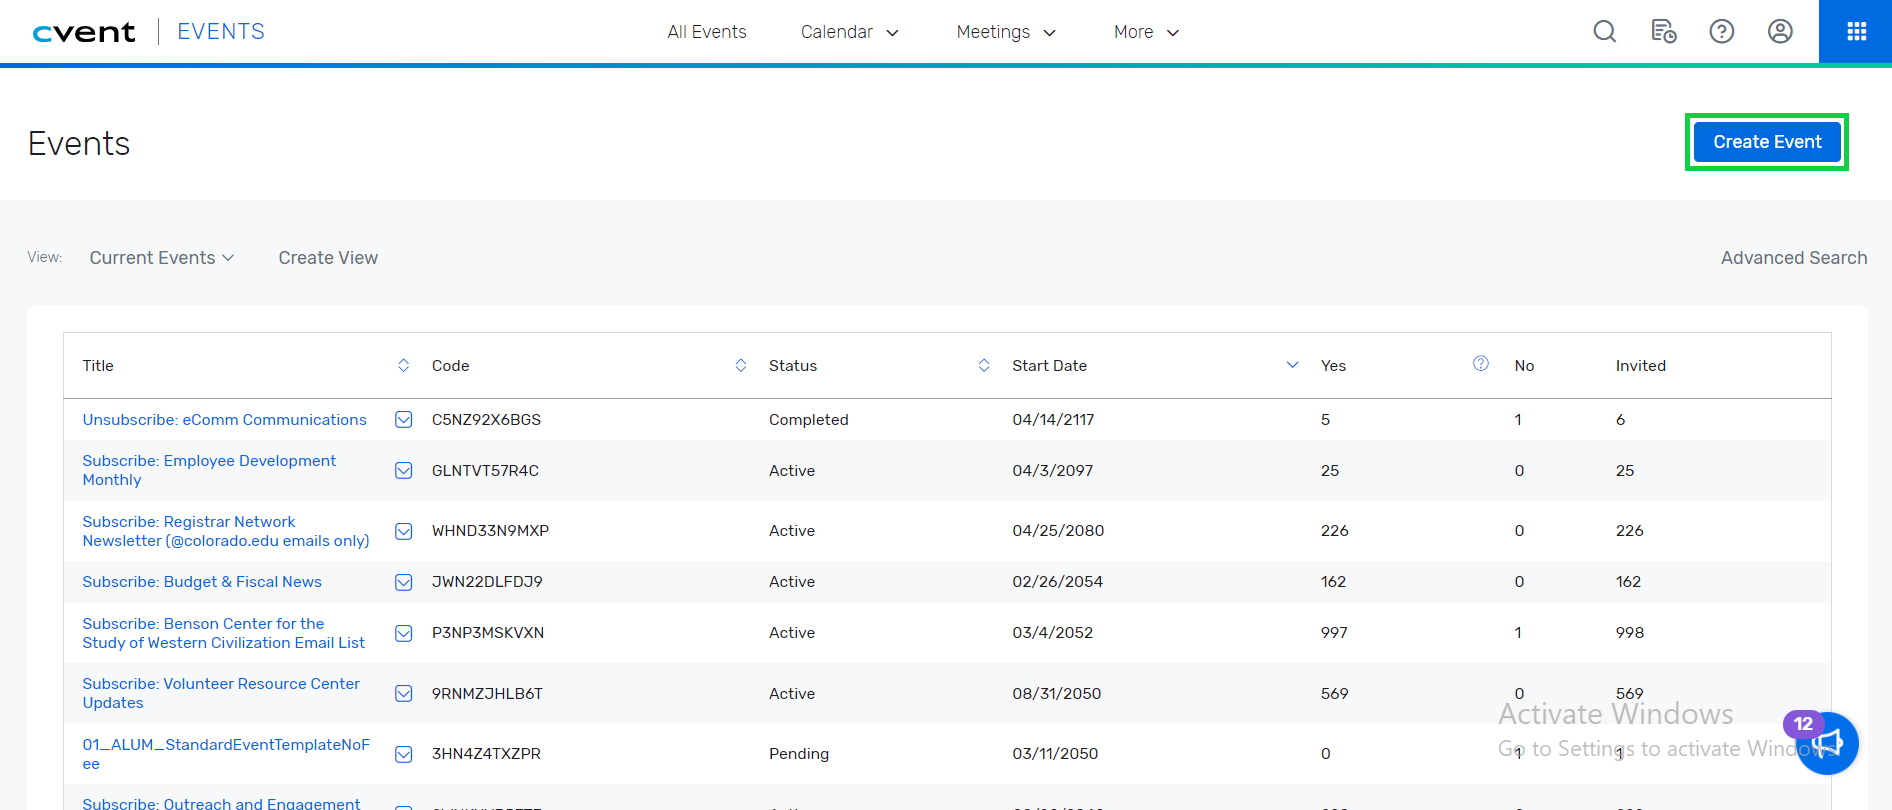Click start date 03/4/2052

1052,633
